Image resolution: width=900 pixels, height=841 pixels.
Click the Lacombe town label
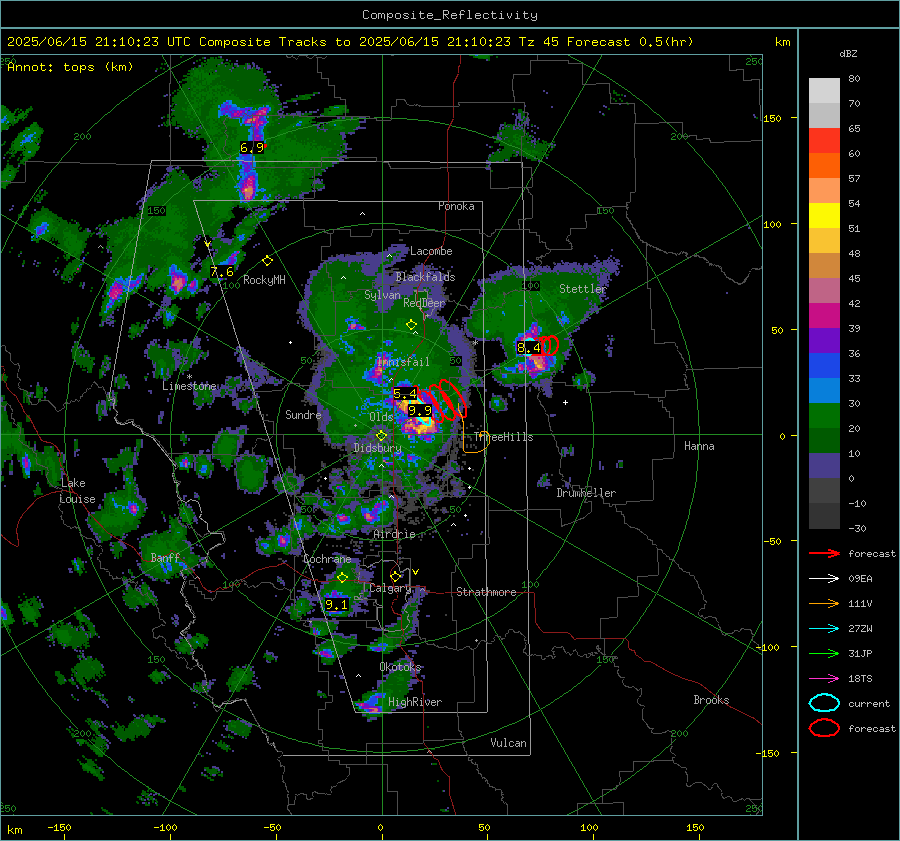pos(431,251)
